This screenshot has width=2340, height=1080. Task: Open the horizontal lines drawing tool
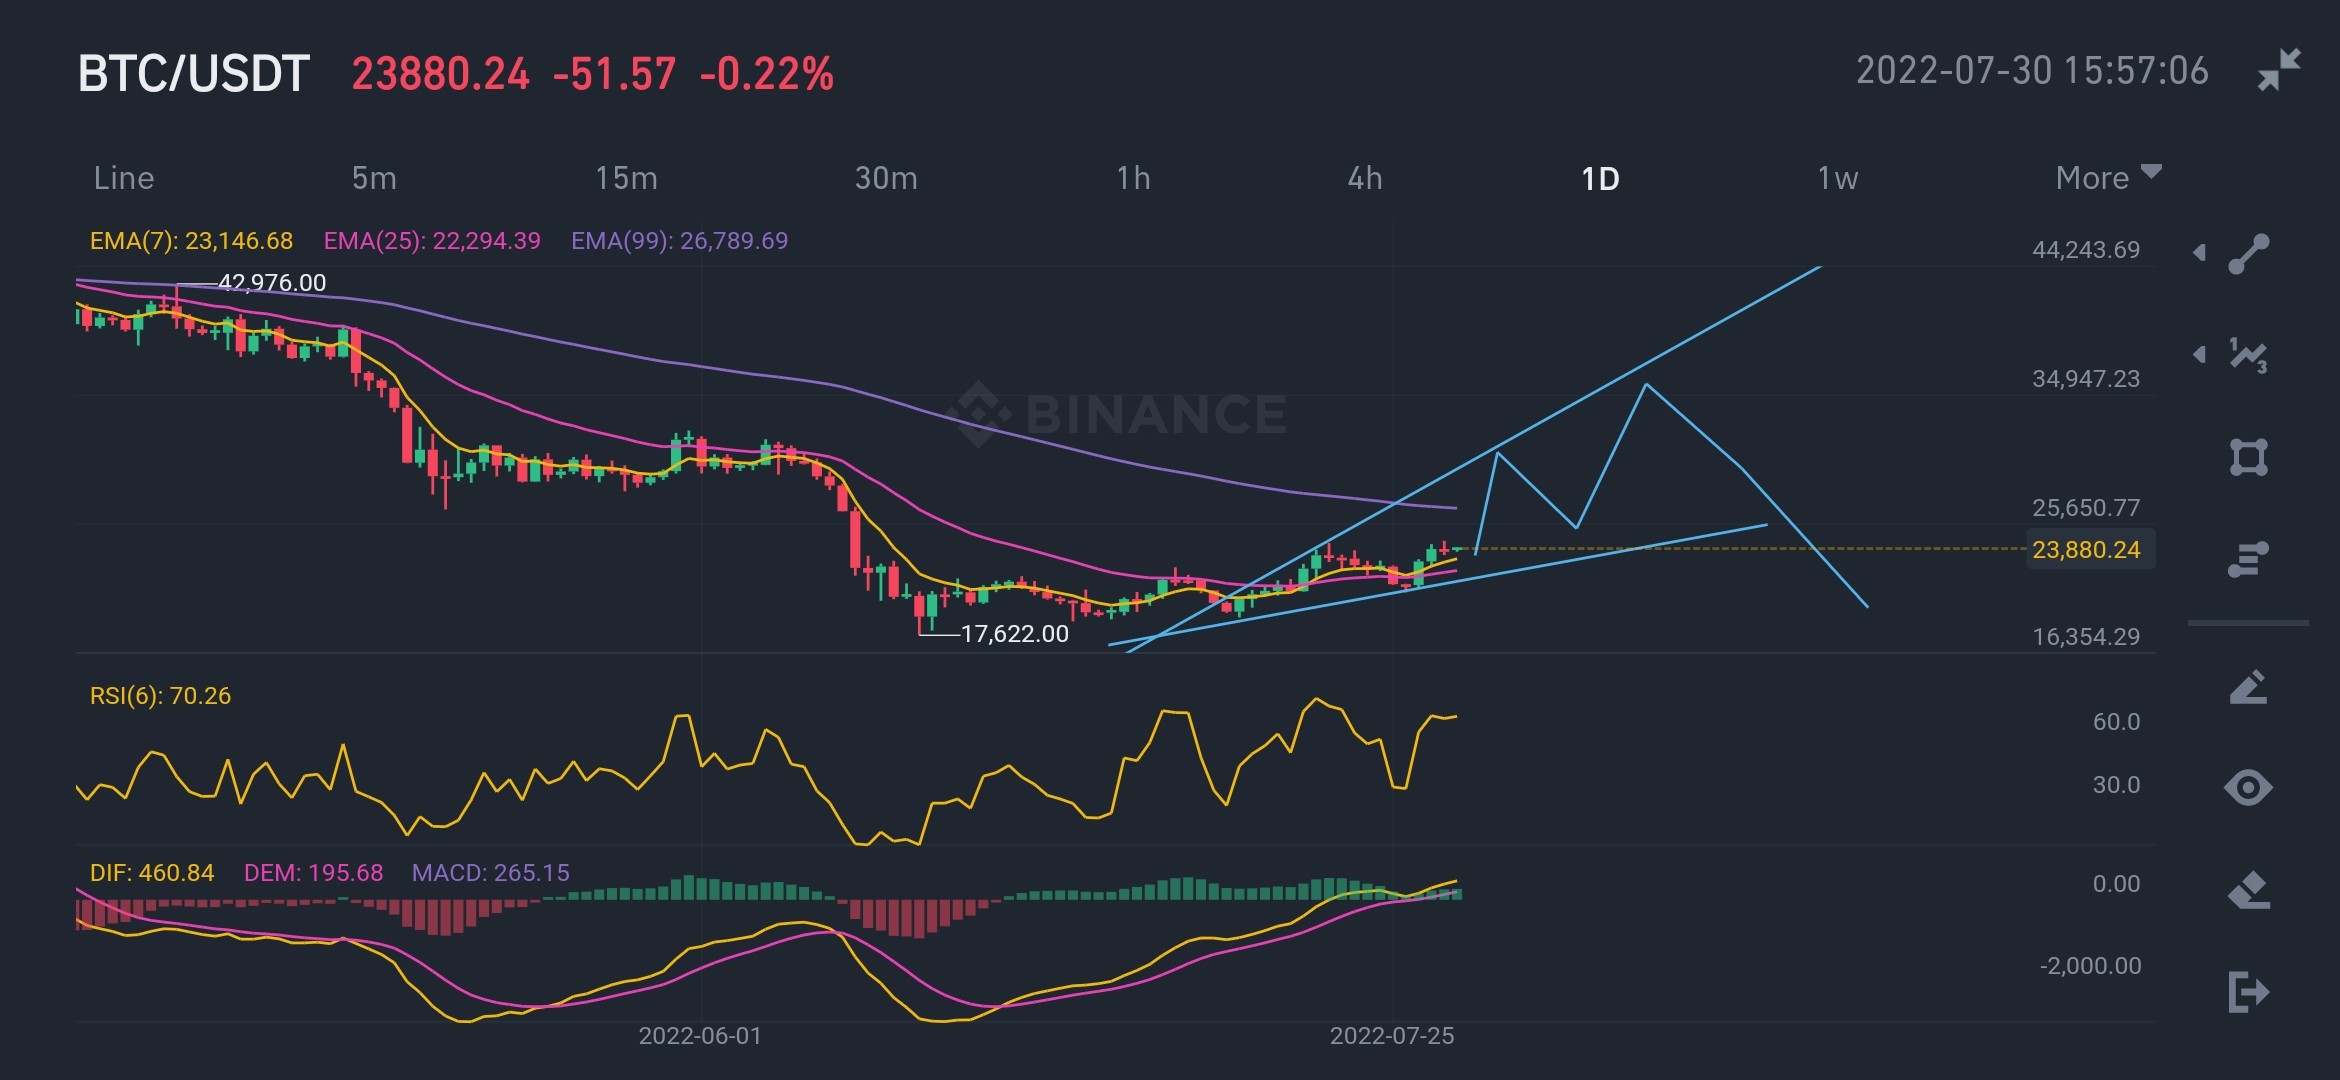2248,560
